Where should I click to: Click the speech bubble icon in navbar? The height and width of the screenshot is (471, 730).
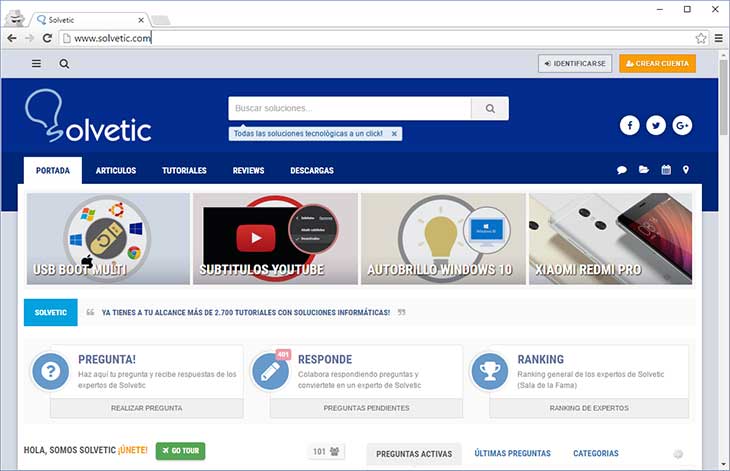622,170
